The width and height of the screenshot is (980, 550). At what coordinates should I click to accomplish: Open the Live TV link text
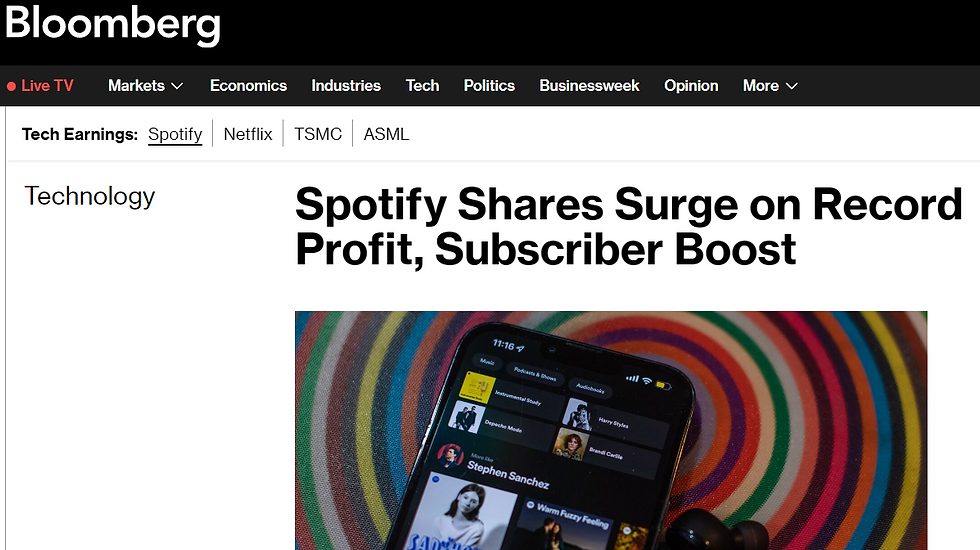point(47,86)
